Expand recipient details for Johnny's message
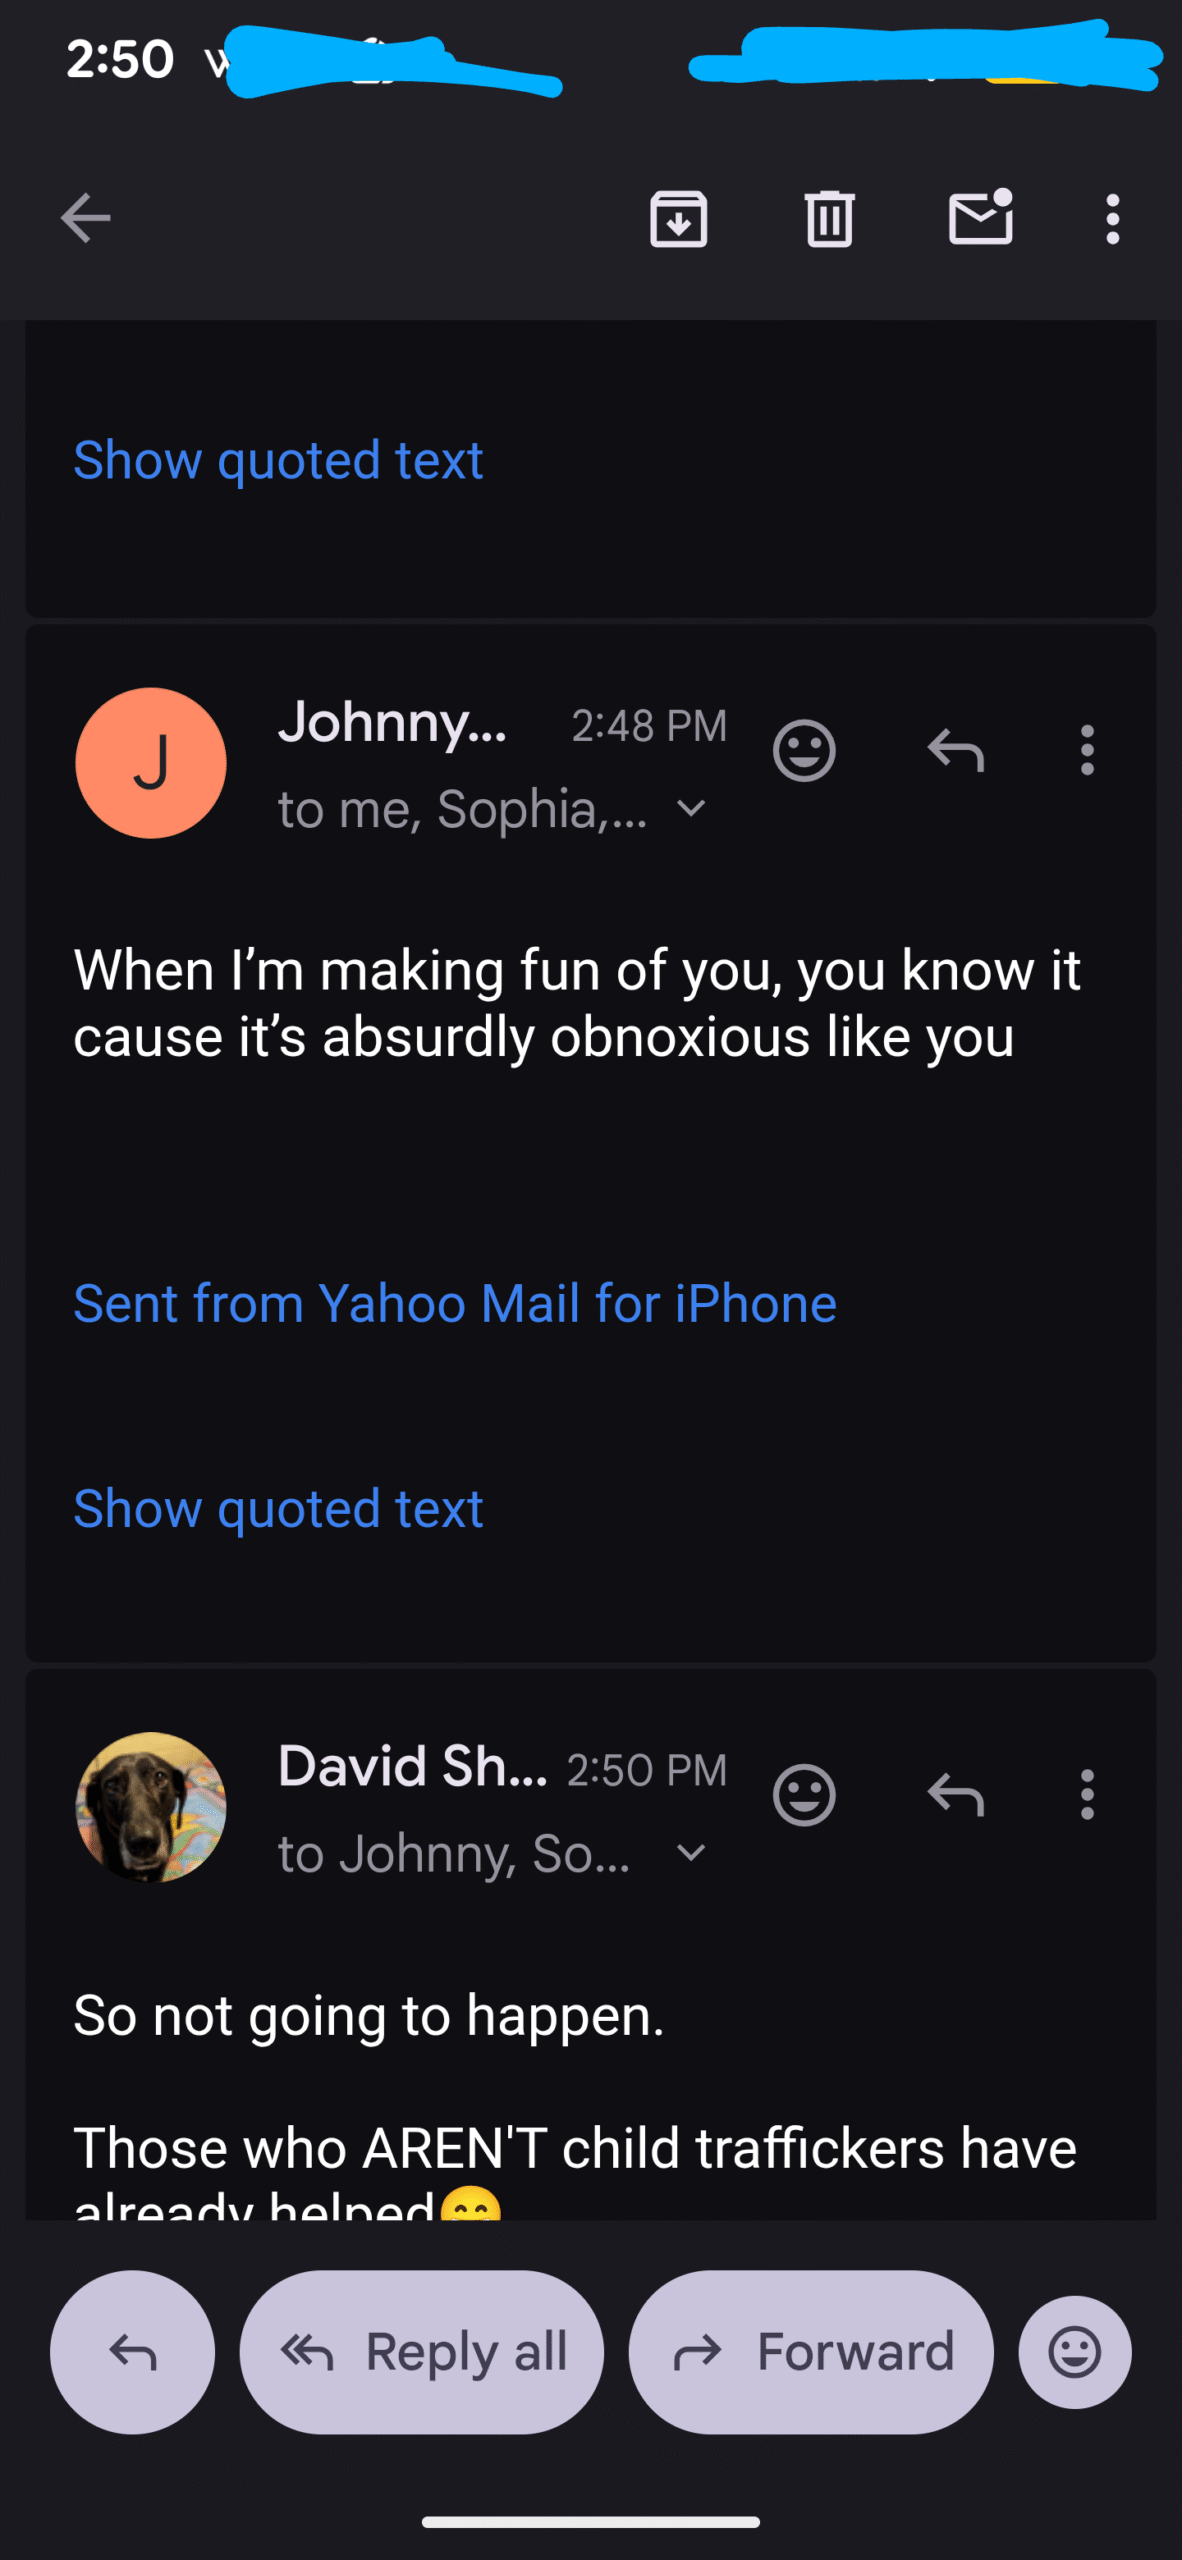 [691, 808]
